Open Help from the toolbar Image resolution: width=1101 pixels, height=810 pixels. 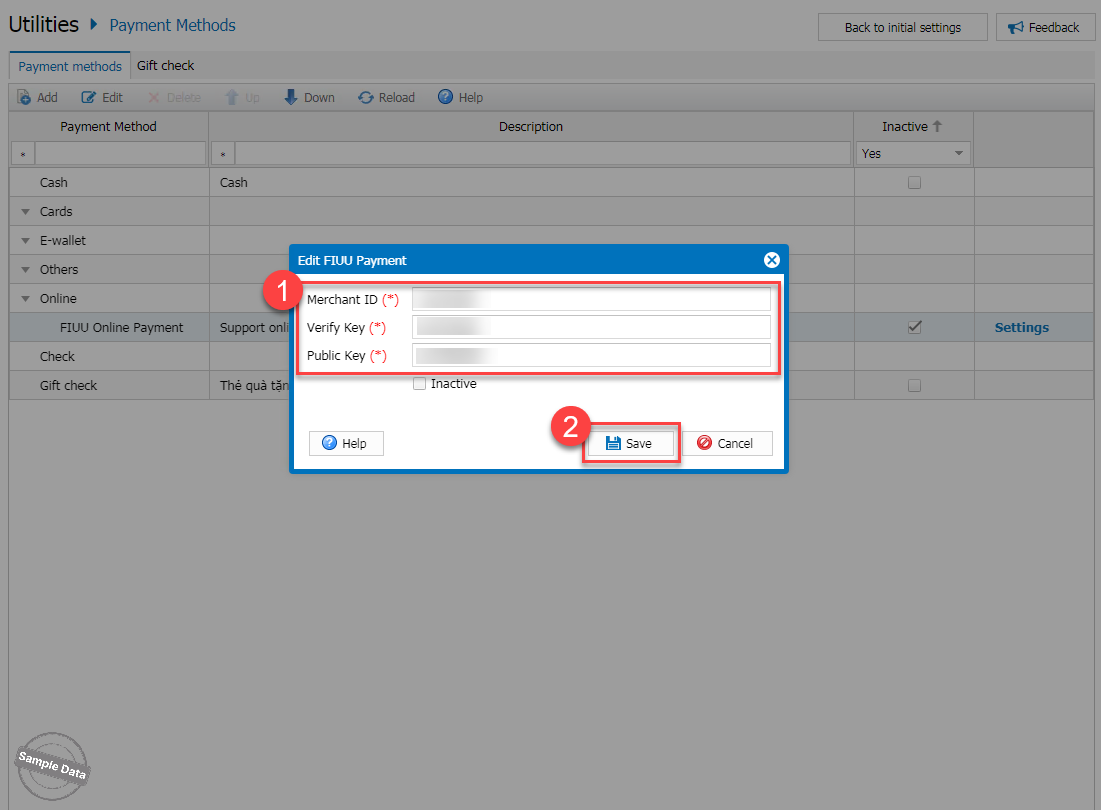446,97
